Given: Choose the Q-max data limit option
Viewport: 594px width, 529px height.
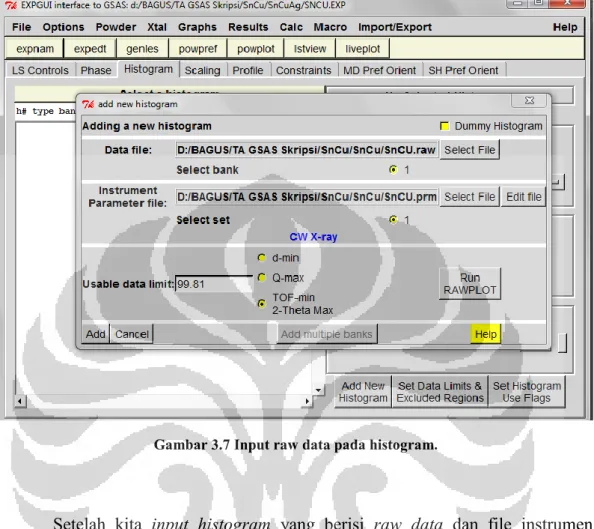Looking at the screenshot, I should point(261,278).
